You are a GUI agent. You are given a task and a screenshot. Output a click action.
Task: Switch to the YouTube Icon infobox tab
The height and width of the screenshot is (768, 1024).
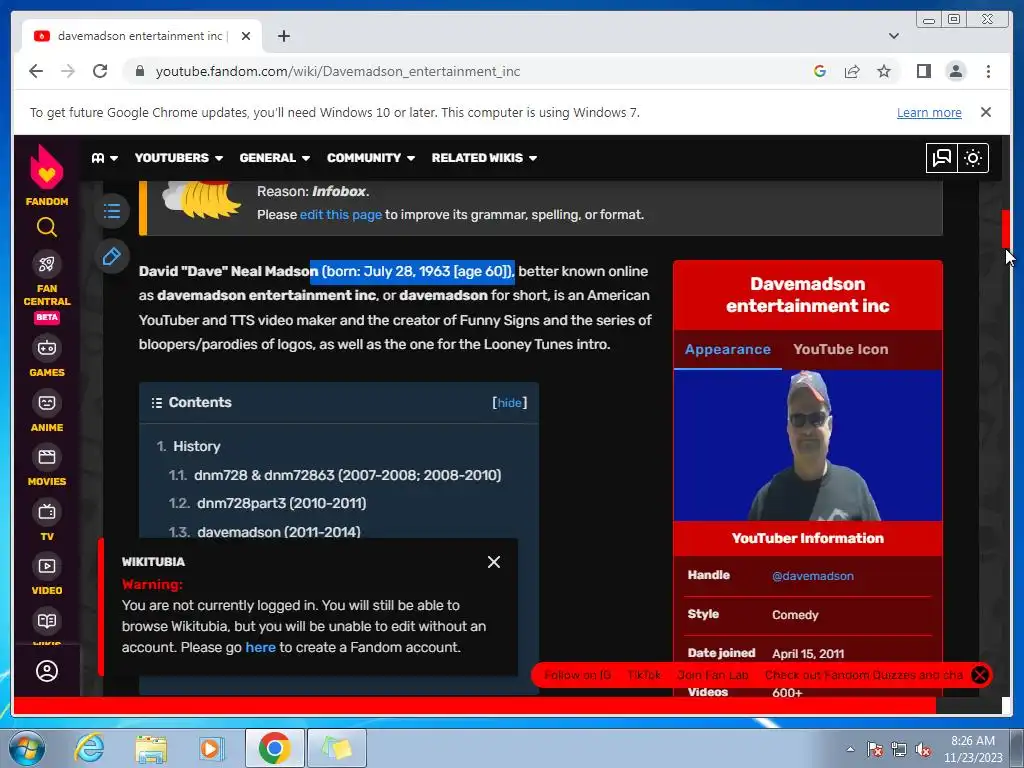point(840,349)
